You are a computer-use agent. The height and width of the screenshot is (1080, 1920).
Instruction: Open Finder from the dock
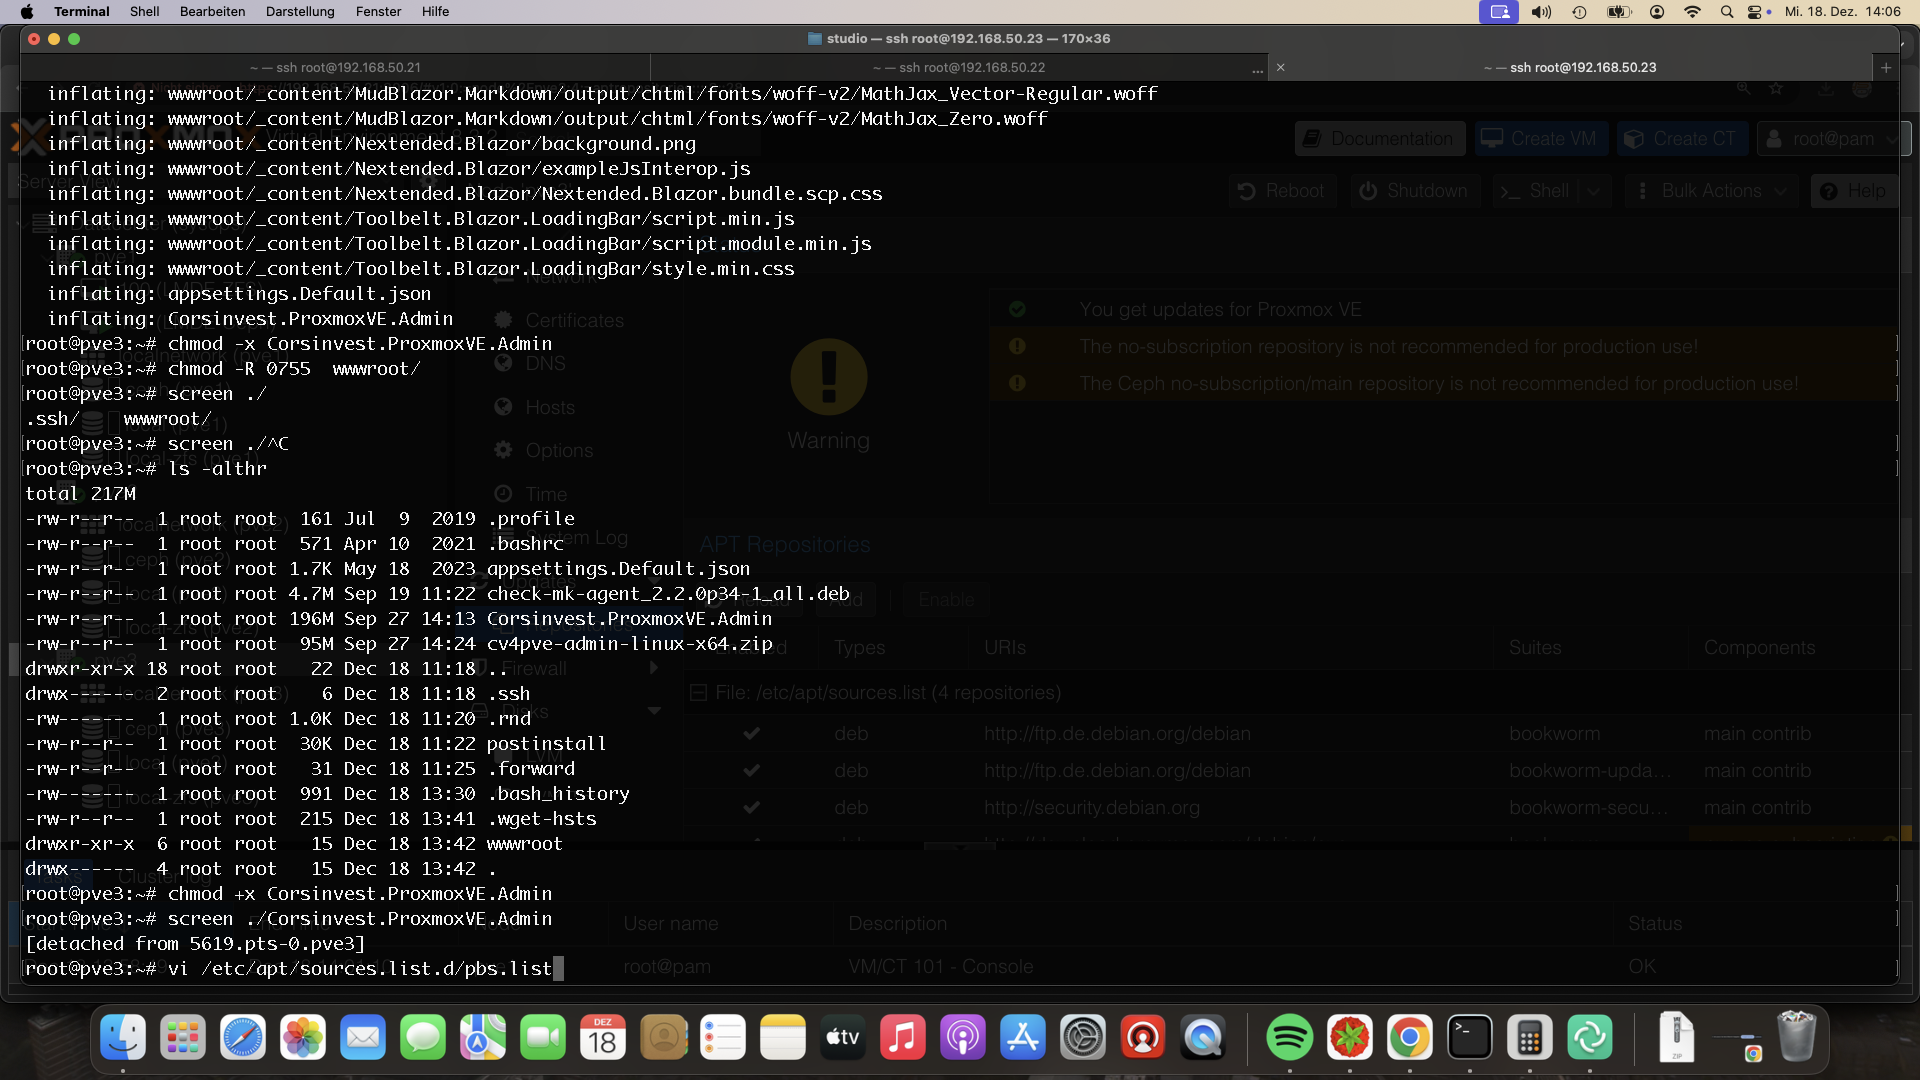click(x=123, y=1038)
